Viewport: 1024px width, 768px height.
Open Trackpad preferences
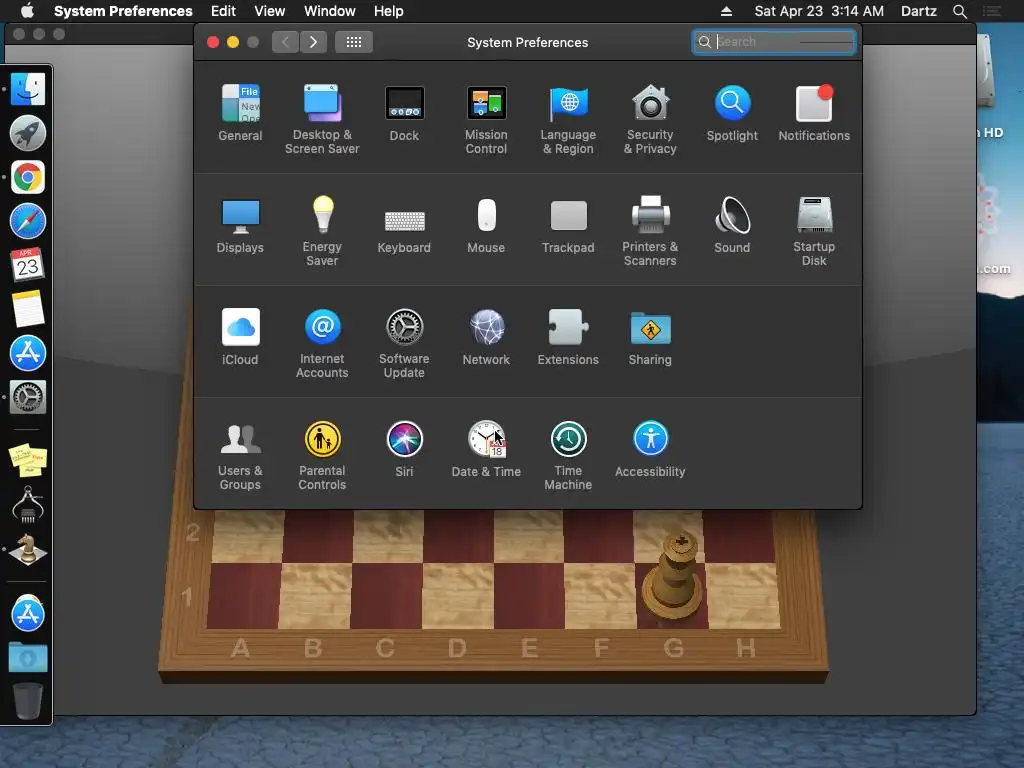click(x=568, y=225)
